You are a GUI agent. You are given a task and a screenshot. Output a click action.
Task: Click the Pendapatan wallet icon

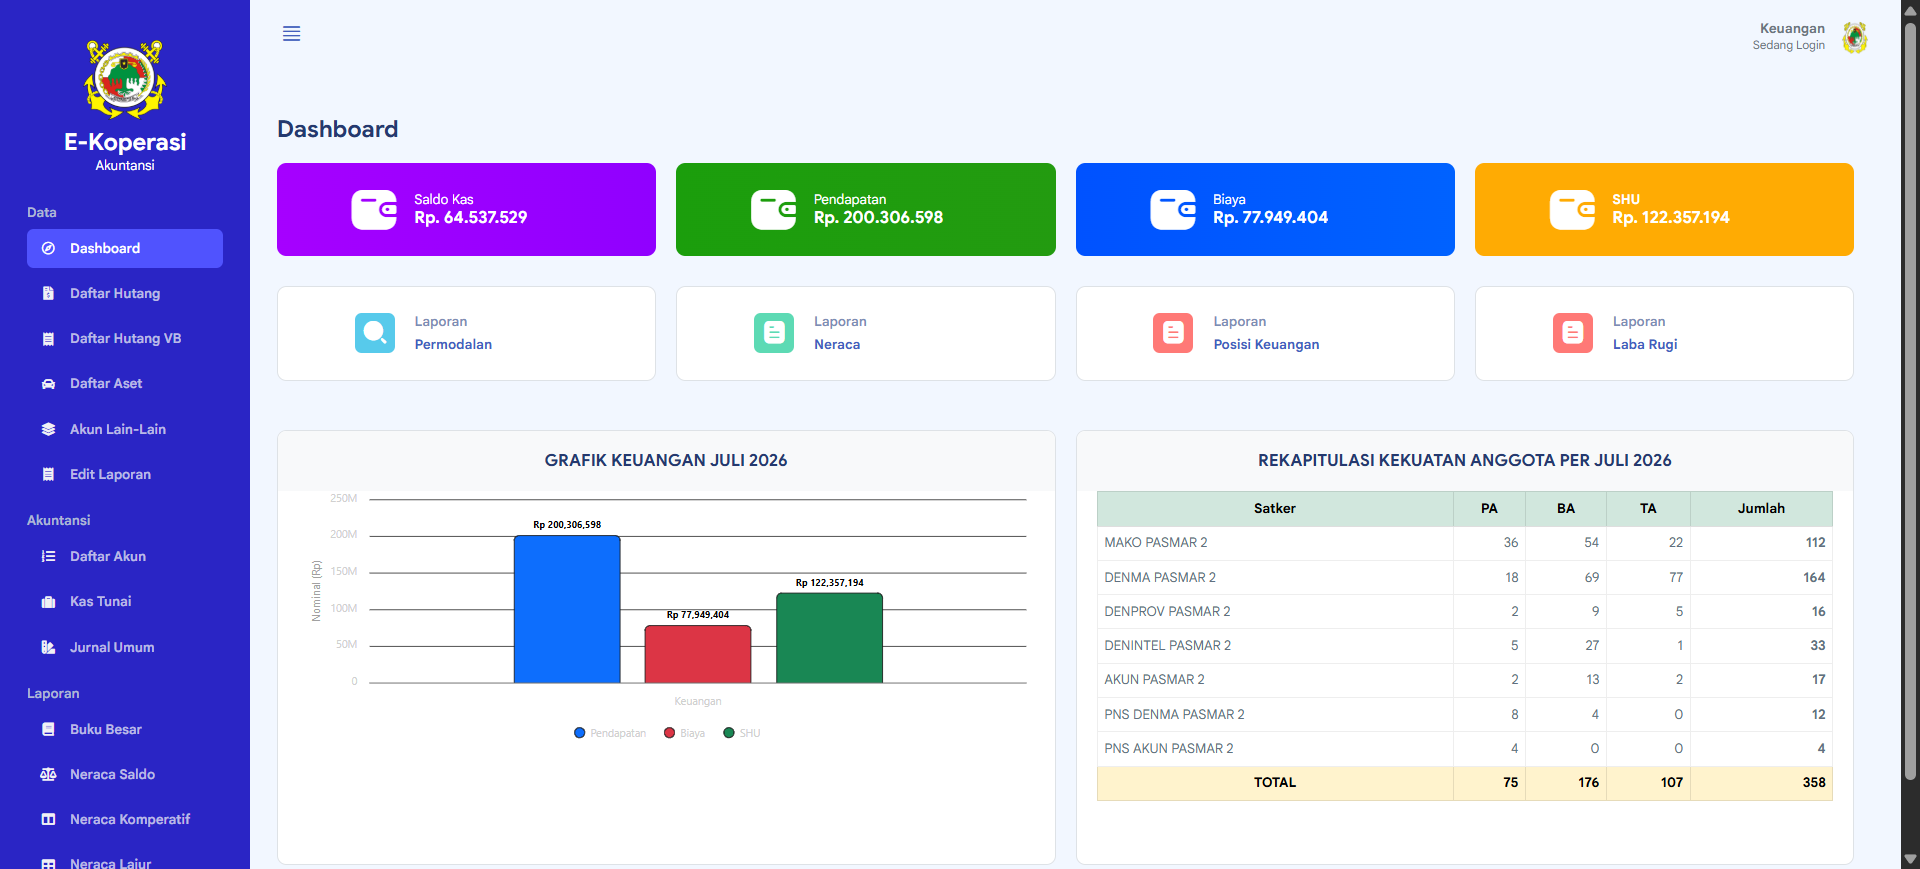pos(773,210)
